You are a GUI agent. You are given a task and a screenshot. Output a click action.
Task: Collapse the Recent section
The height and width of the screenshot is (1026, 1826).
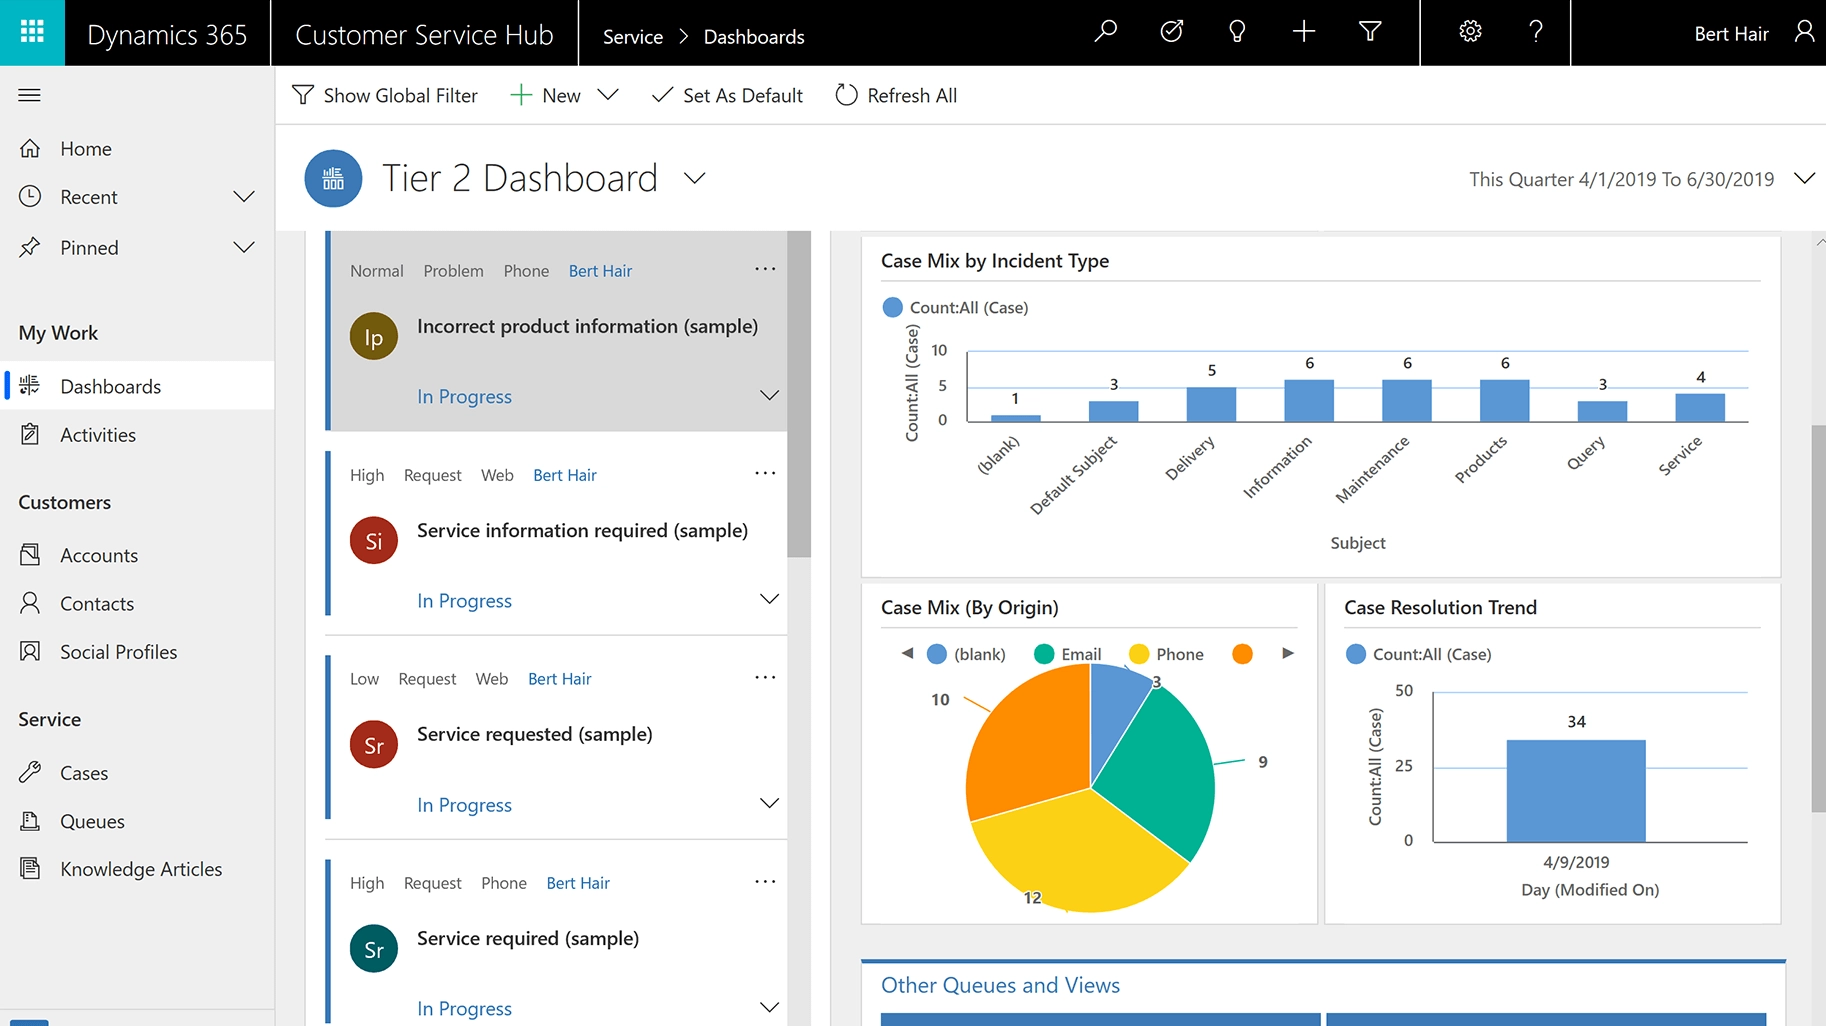point(244,196)
